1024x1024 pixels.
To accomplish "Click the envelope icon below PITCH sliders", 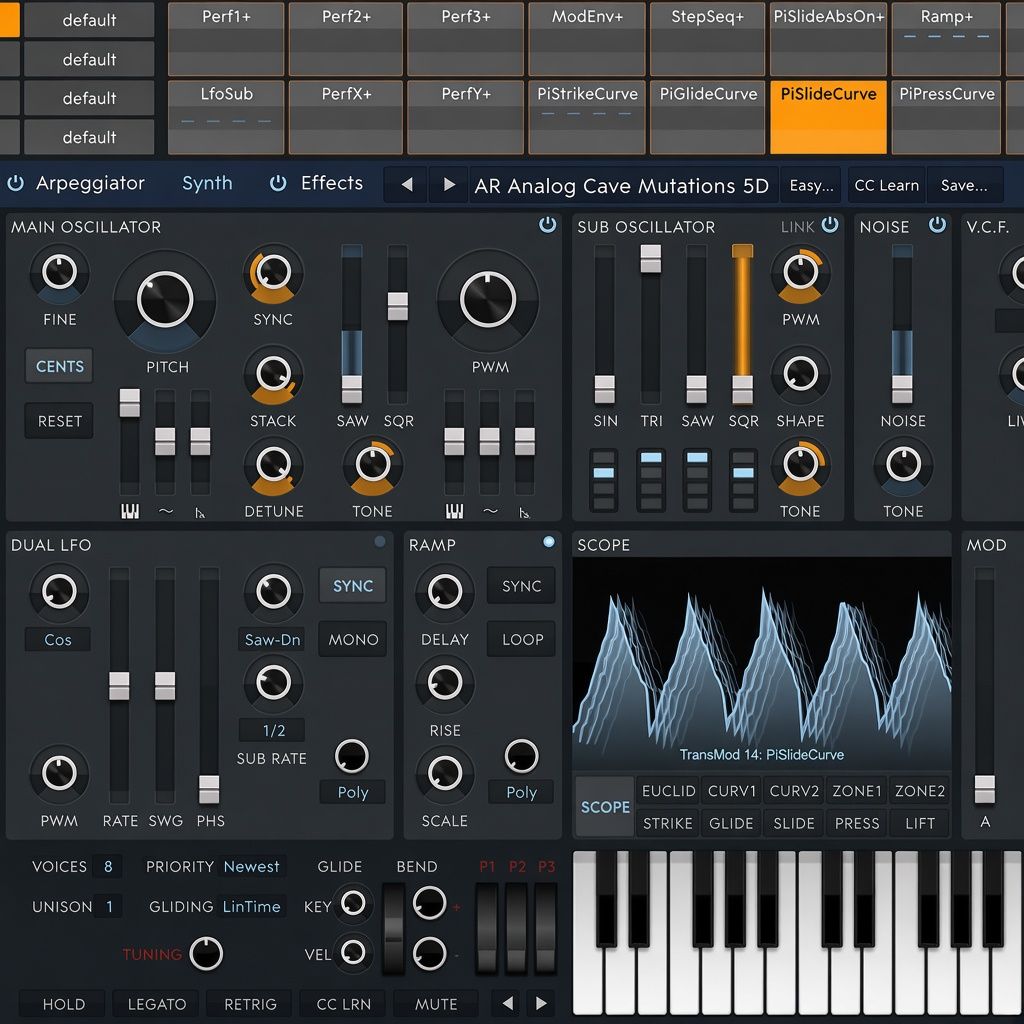I will click(x=200, y=513).
